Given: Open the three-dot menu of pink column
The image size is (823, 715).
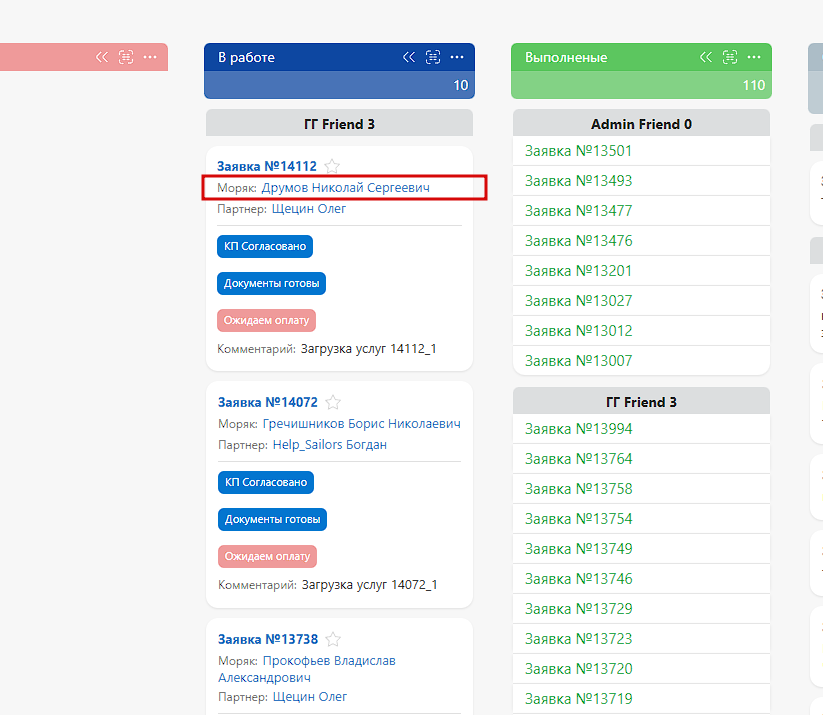Looking at the screenshot, I should [150, 57].
